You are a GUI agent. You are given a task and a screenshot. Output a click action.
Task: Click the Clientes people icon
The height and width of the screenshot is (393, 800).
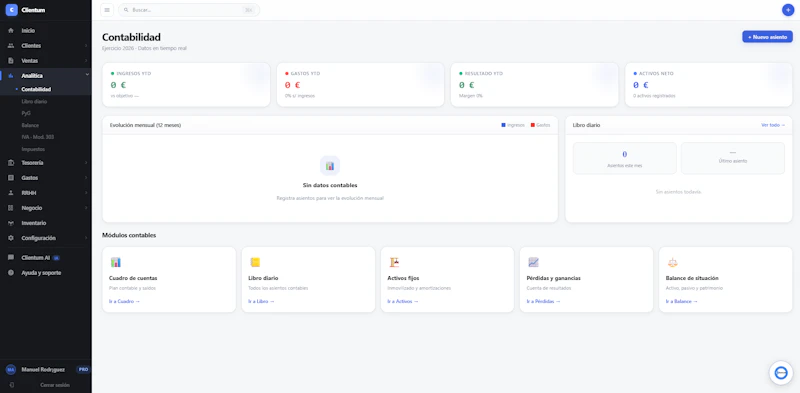11,46
